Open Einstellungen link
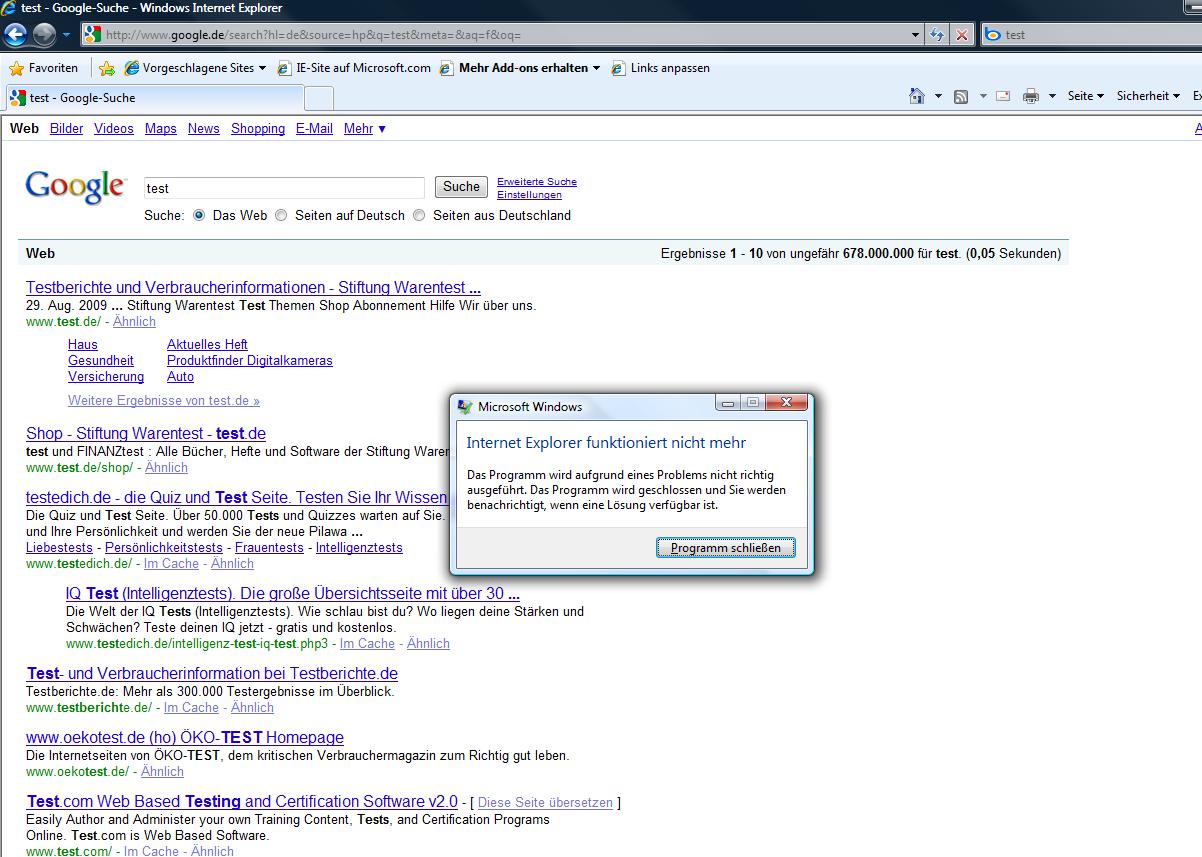Viewport: 1202px width, 857px height. pos(529,195)
